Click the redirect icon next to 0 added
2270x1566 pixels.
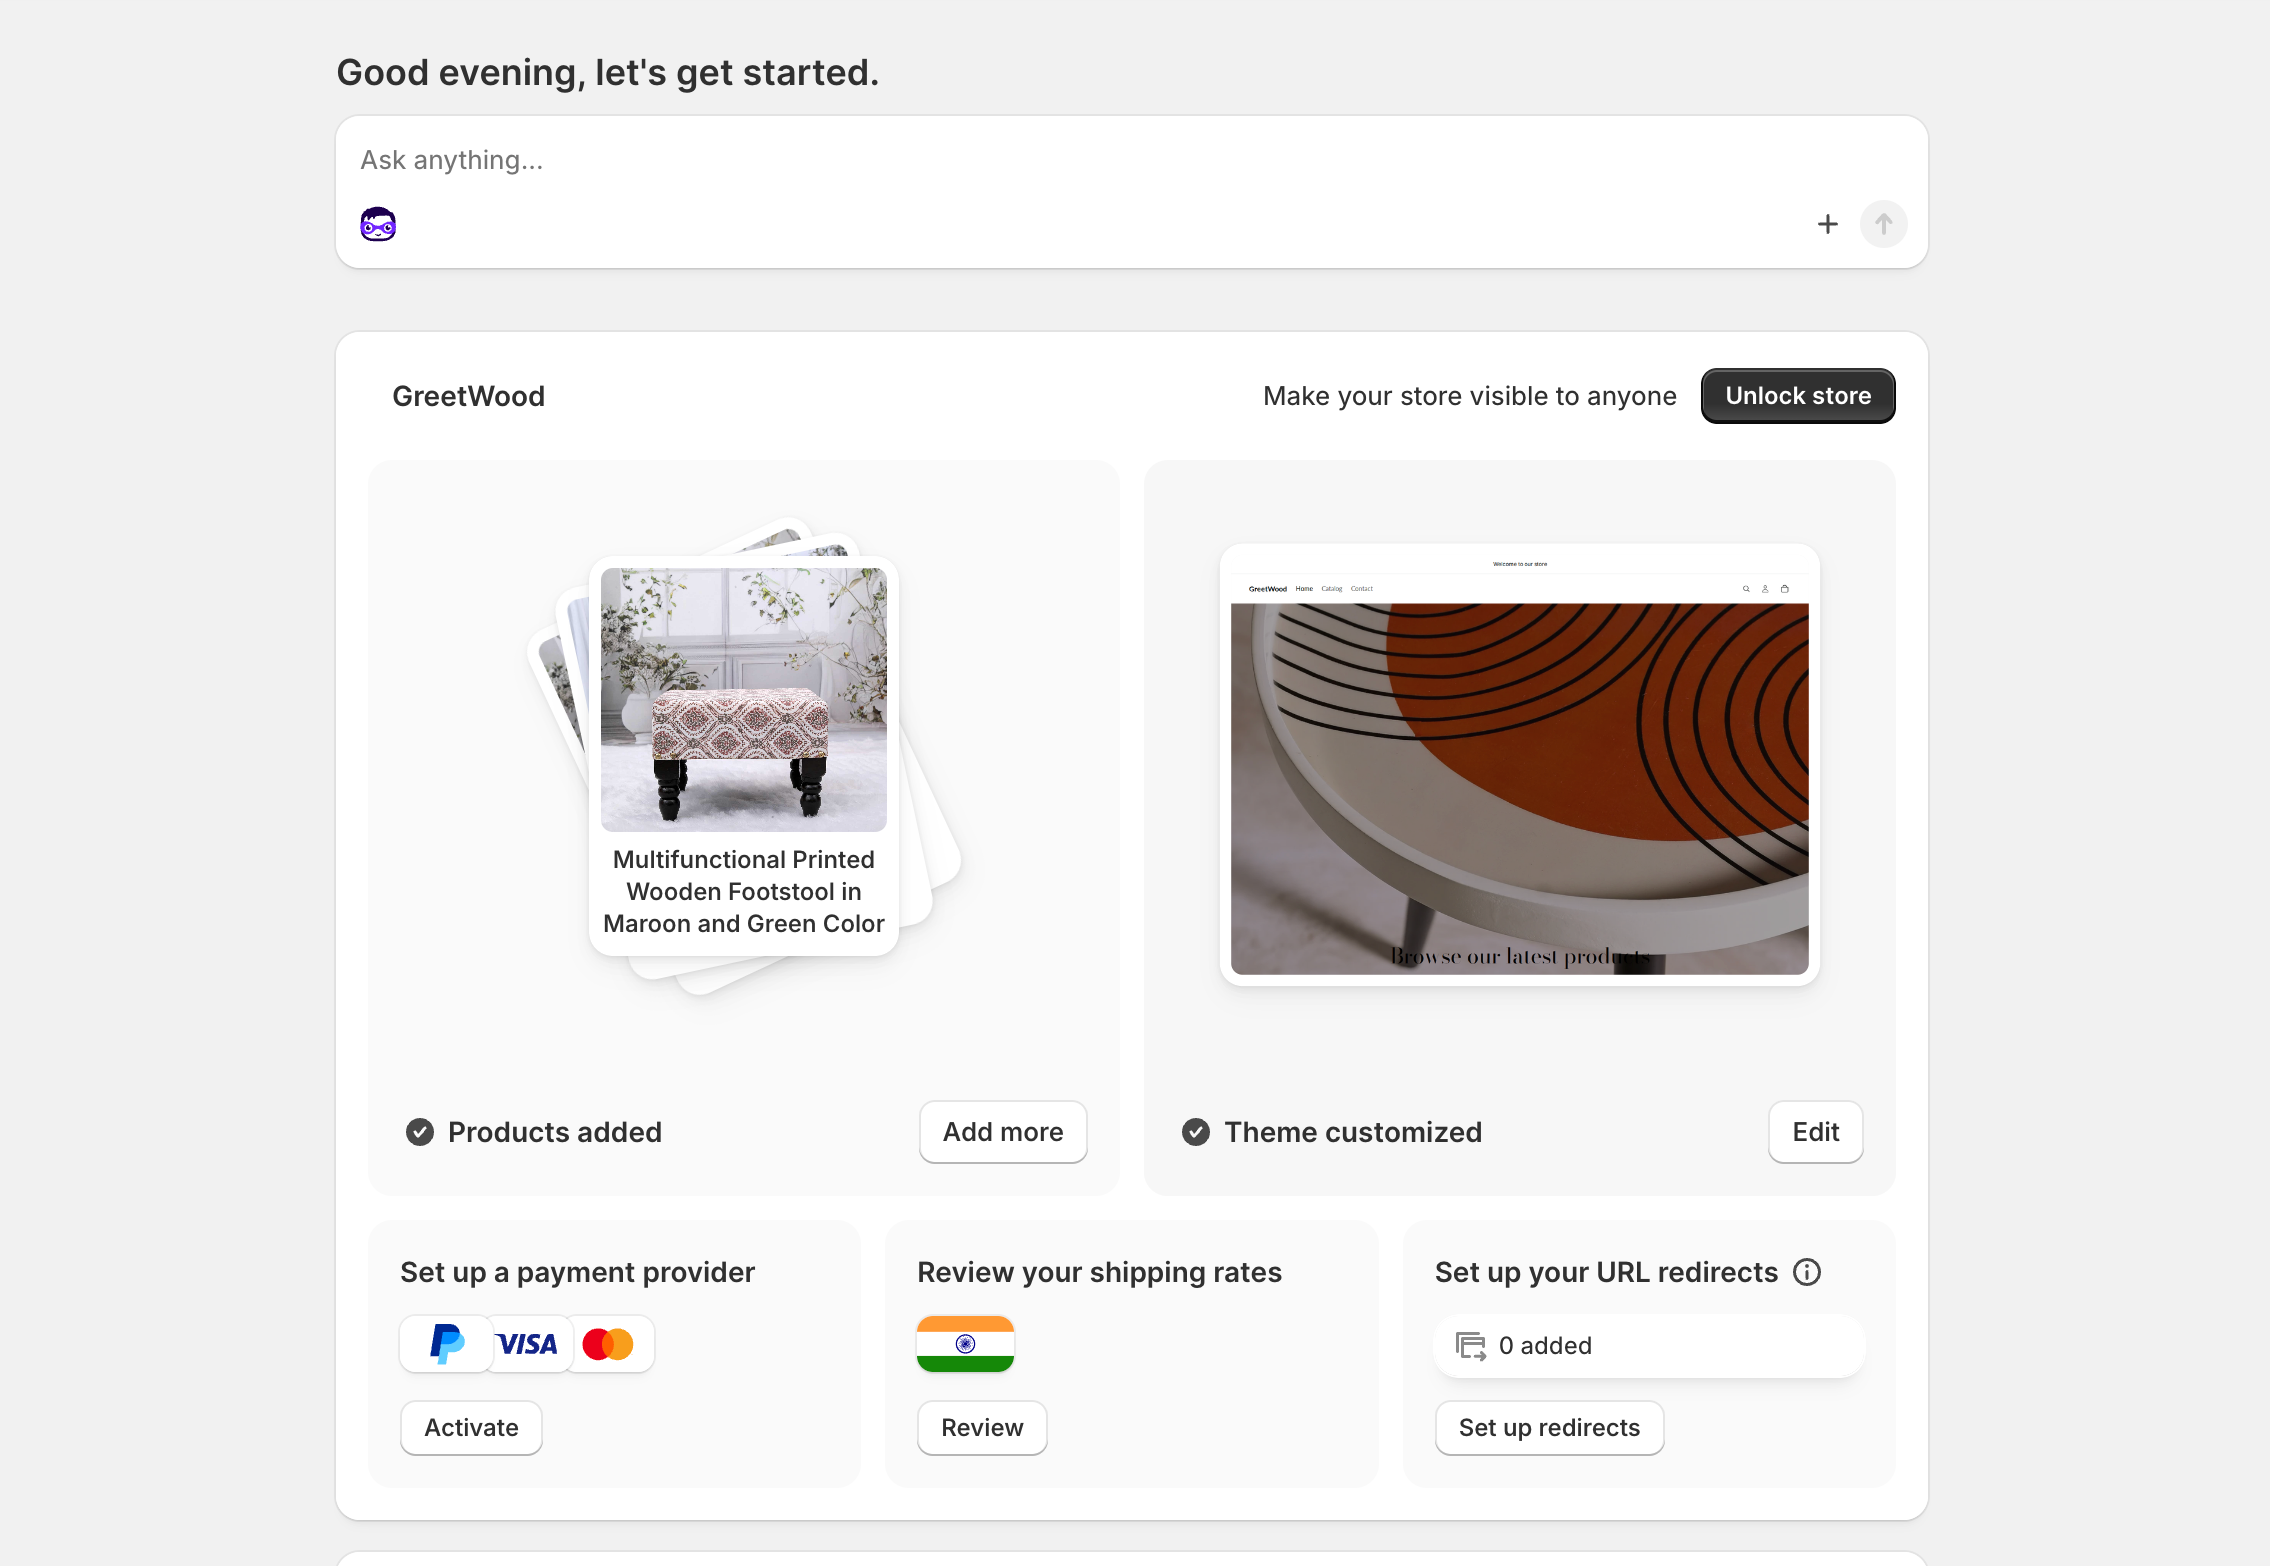point(1470,1345)
